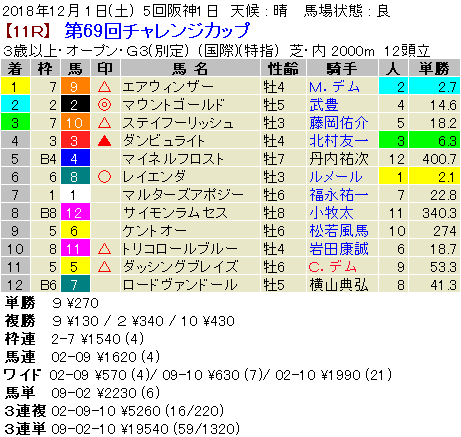The image size is (461, 437).
Task: Open jockey link 武豊
Action: (x=324, y=105)
